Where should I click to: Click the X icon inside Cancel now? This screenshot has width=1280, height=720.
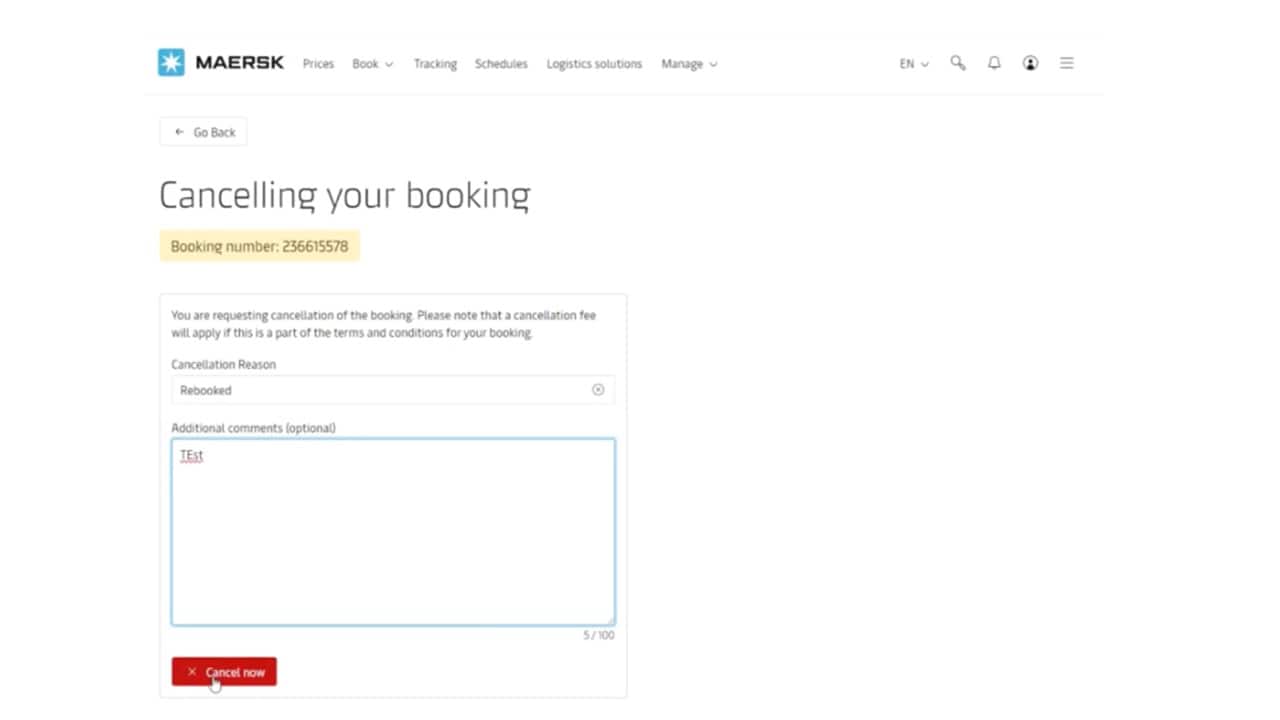coord(192,672)
